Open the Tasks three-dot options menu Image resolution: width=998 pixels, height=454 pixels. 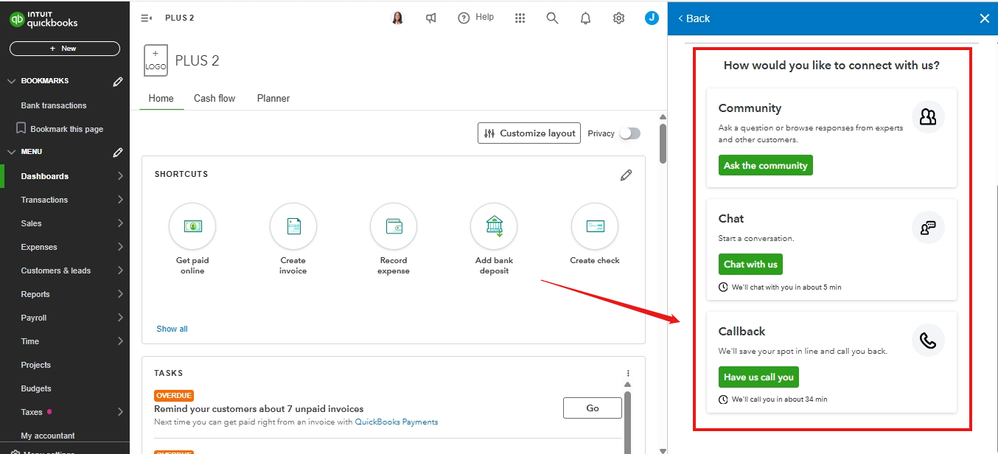(628, 373)
